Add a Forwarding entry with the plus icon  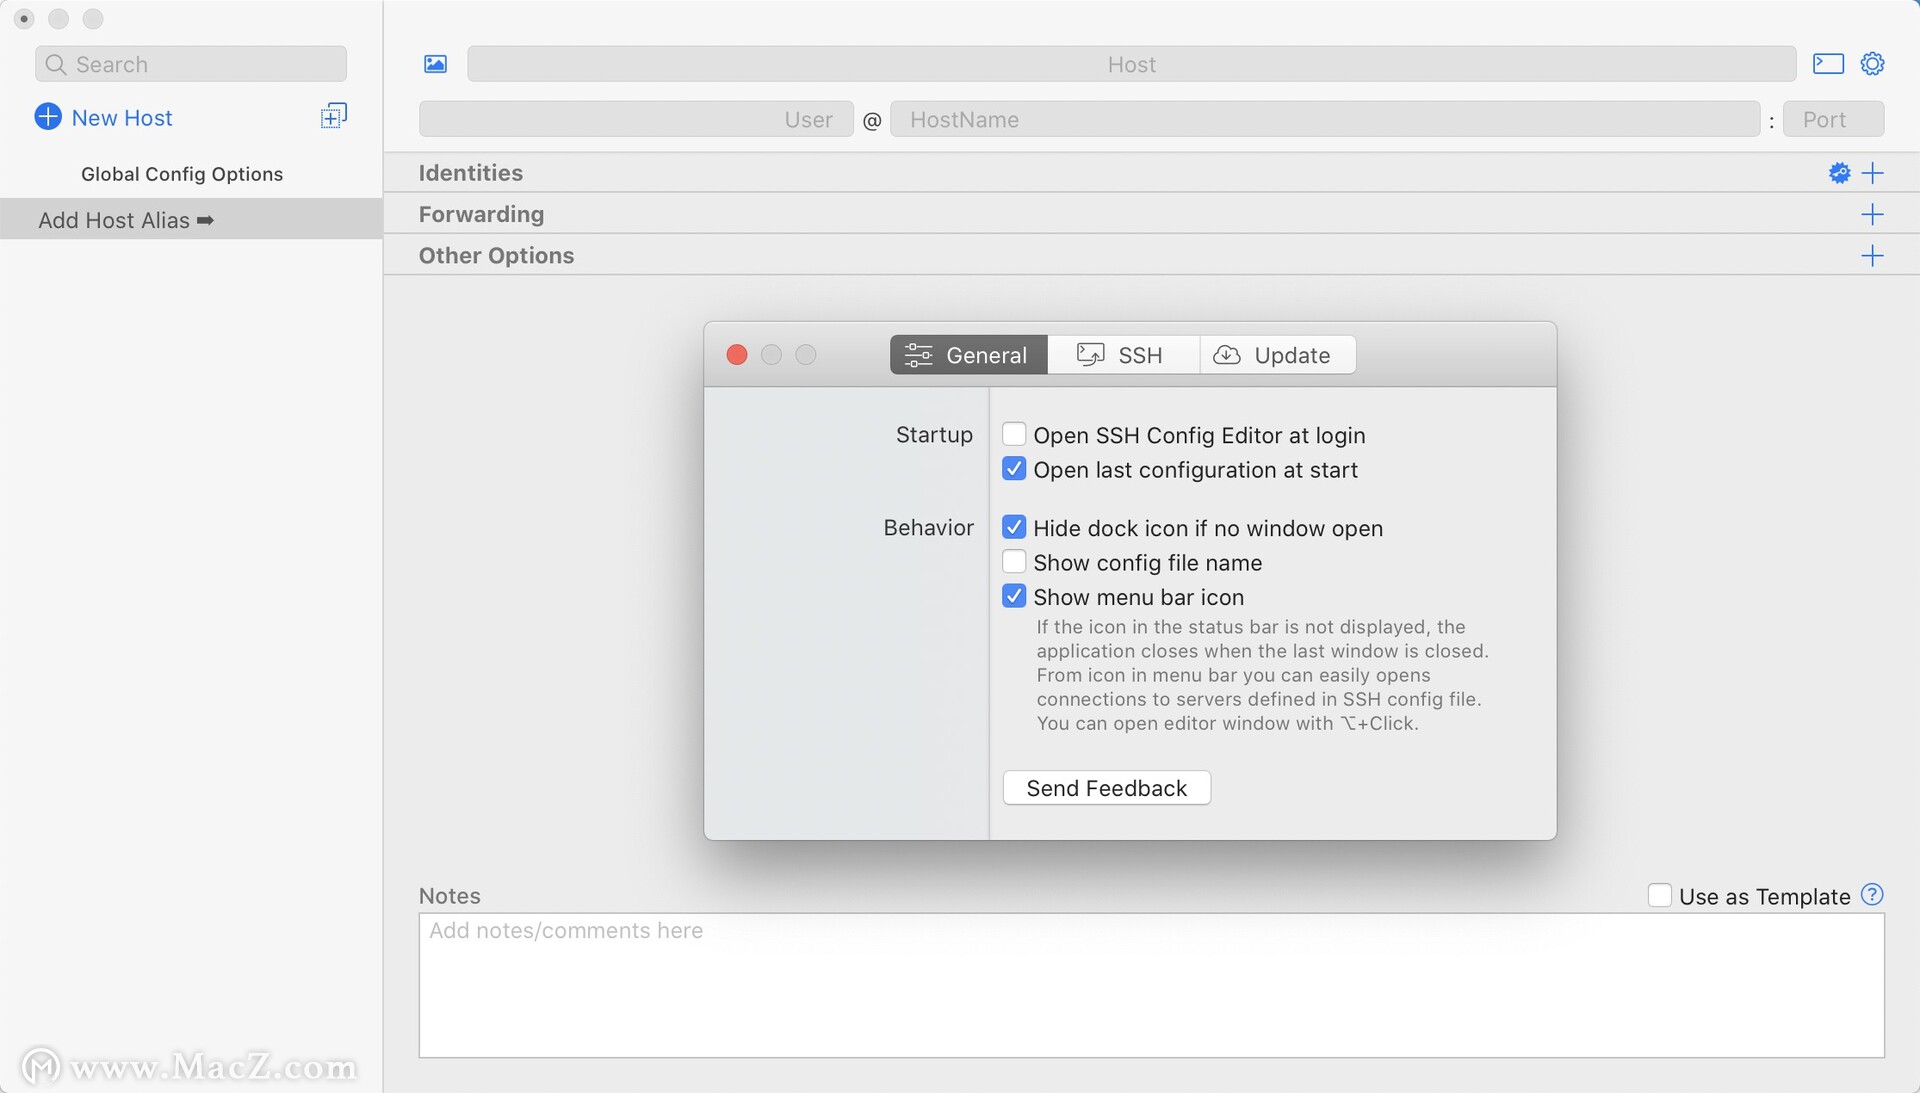(x=1872, y=214)
